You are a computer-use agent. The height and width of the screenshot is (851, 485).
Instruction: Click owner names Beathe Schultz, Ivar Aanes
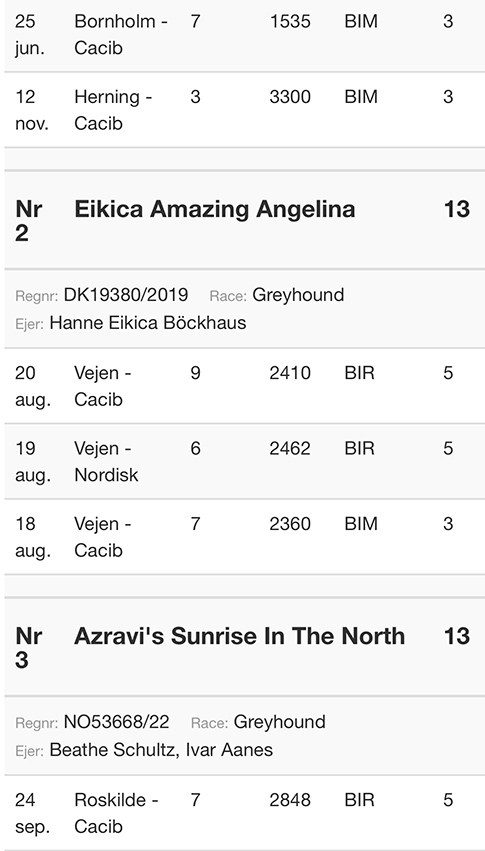click(161, 750)
